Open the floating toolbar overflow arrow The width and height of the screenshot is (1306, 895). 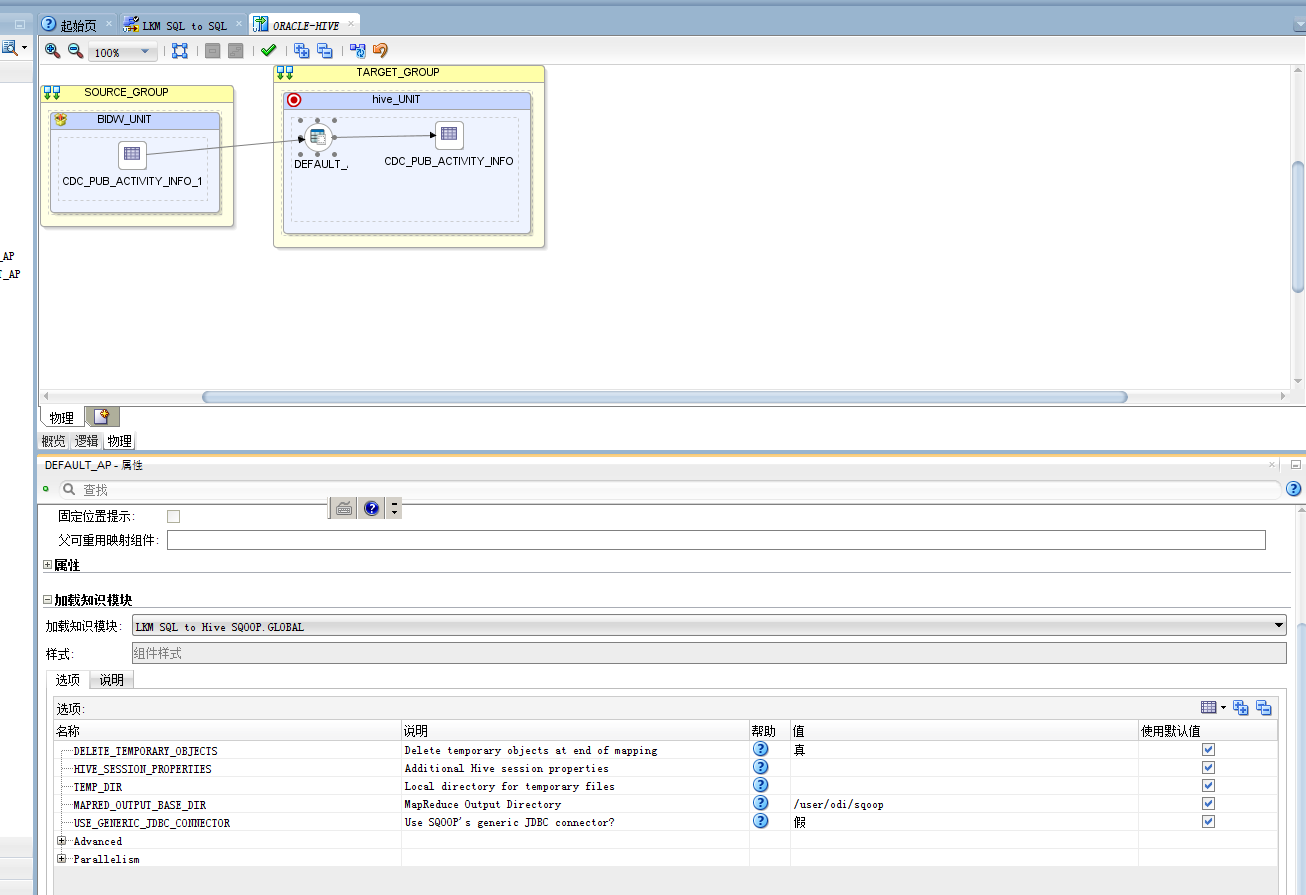click(395, 509)
